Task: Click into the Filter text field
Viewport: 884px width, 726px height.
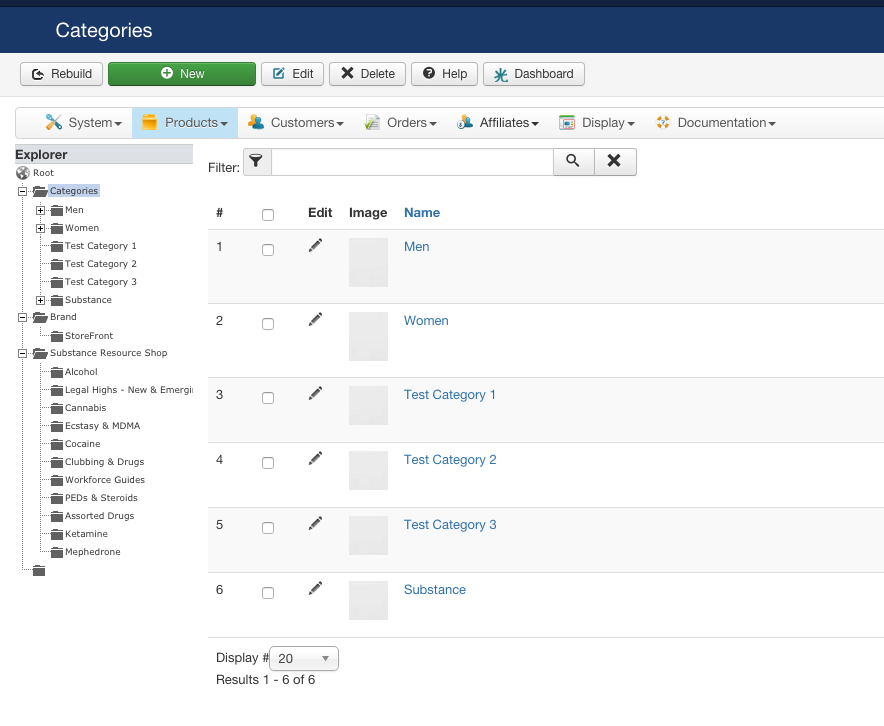Action: click(412, 162)
